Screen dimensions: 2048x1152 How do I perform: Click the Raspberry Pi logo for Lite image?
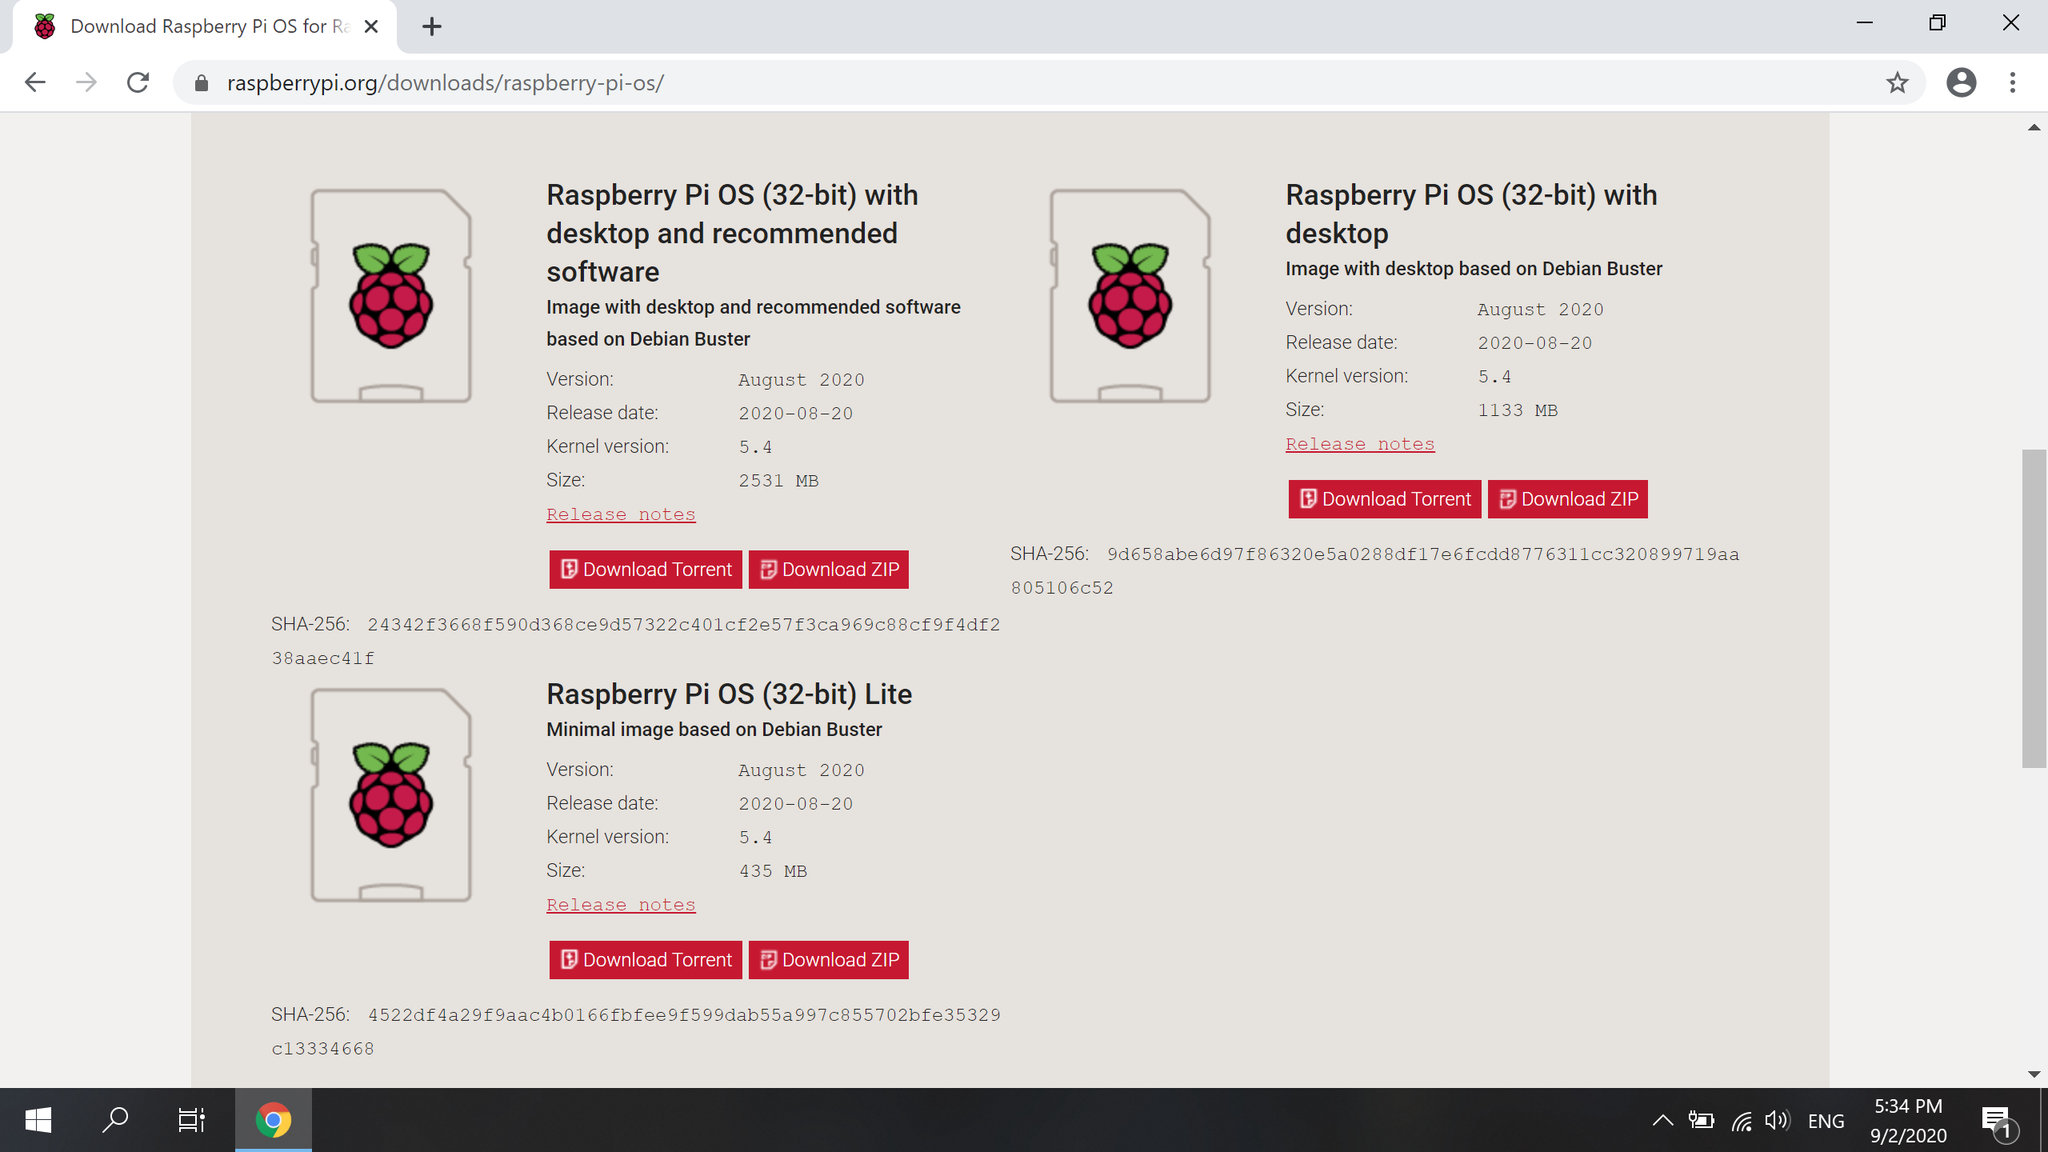[391, 795]
